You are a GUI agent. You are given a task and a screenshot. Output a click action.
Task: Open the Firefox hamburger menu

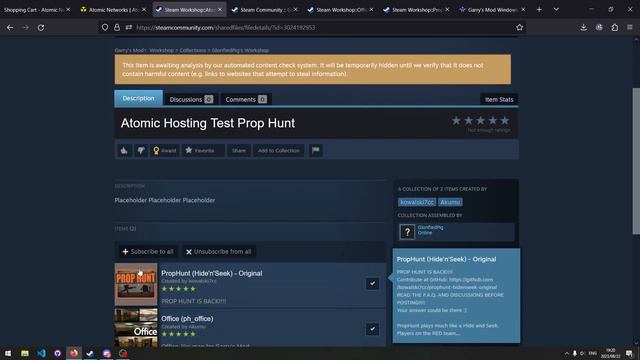coord(630,27)
